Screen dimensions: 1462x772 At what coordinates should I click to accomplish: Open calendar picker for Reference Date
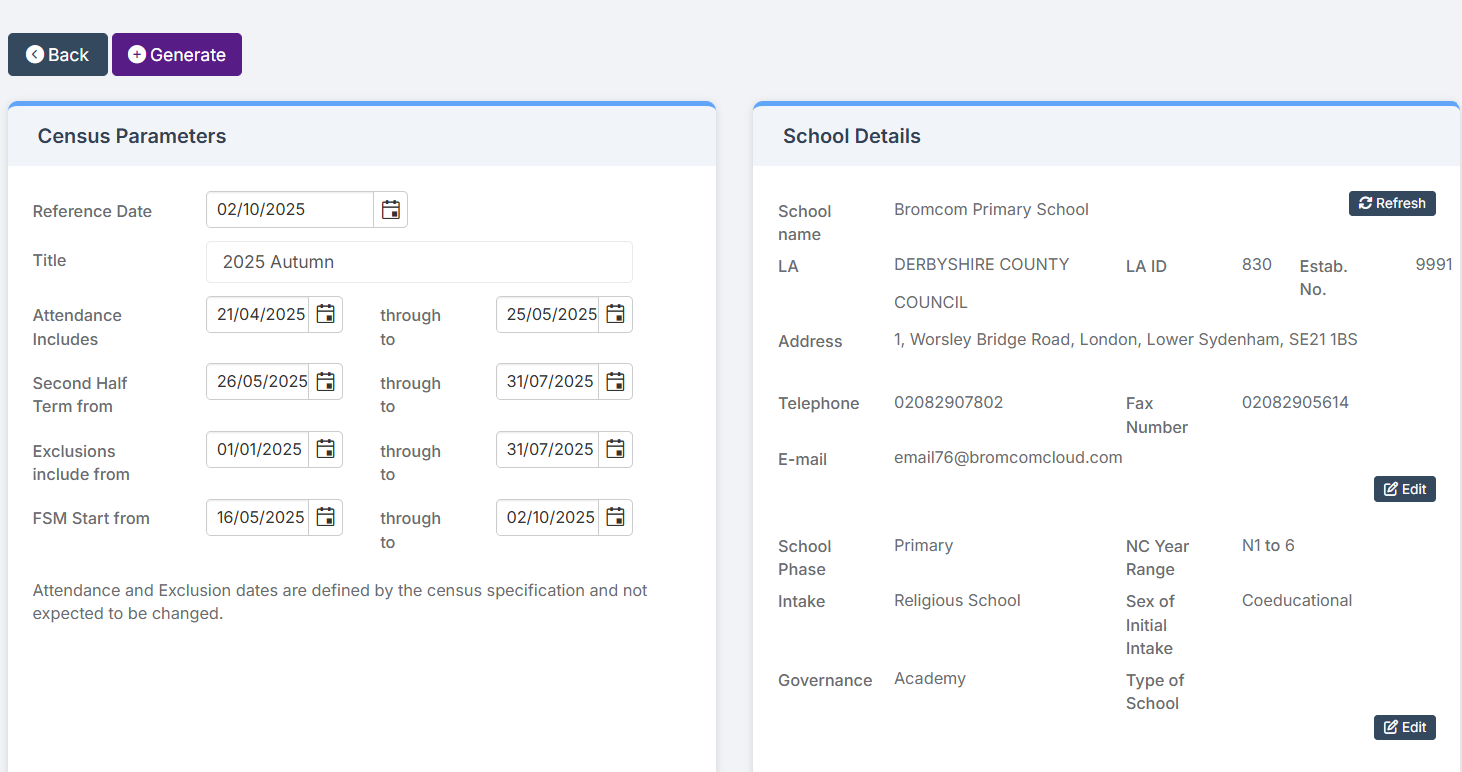click(x=390, y=210)
